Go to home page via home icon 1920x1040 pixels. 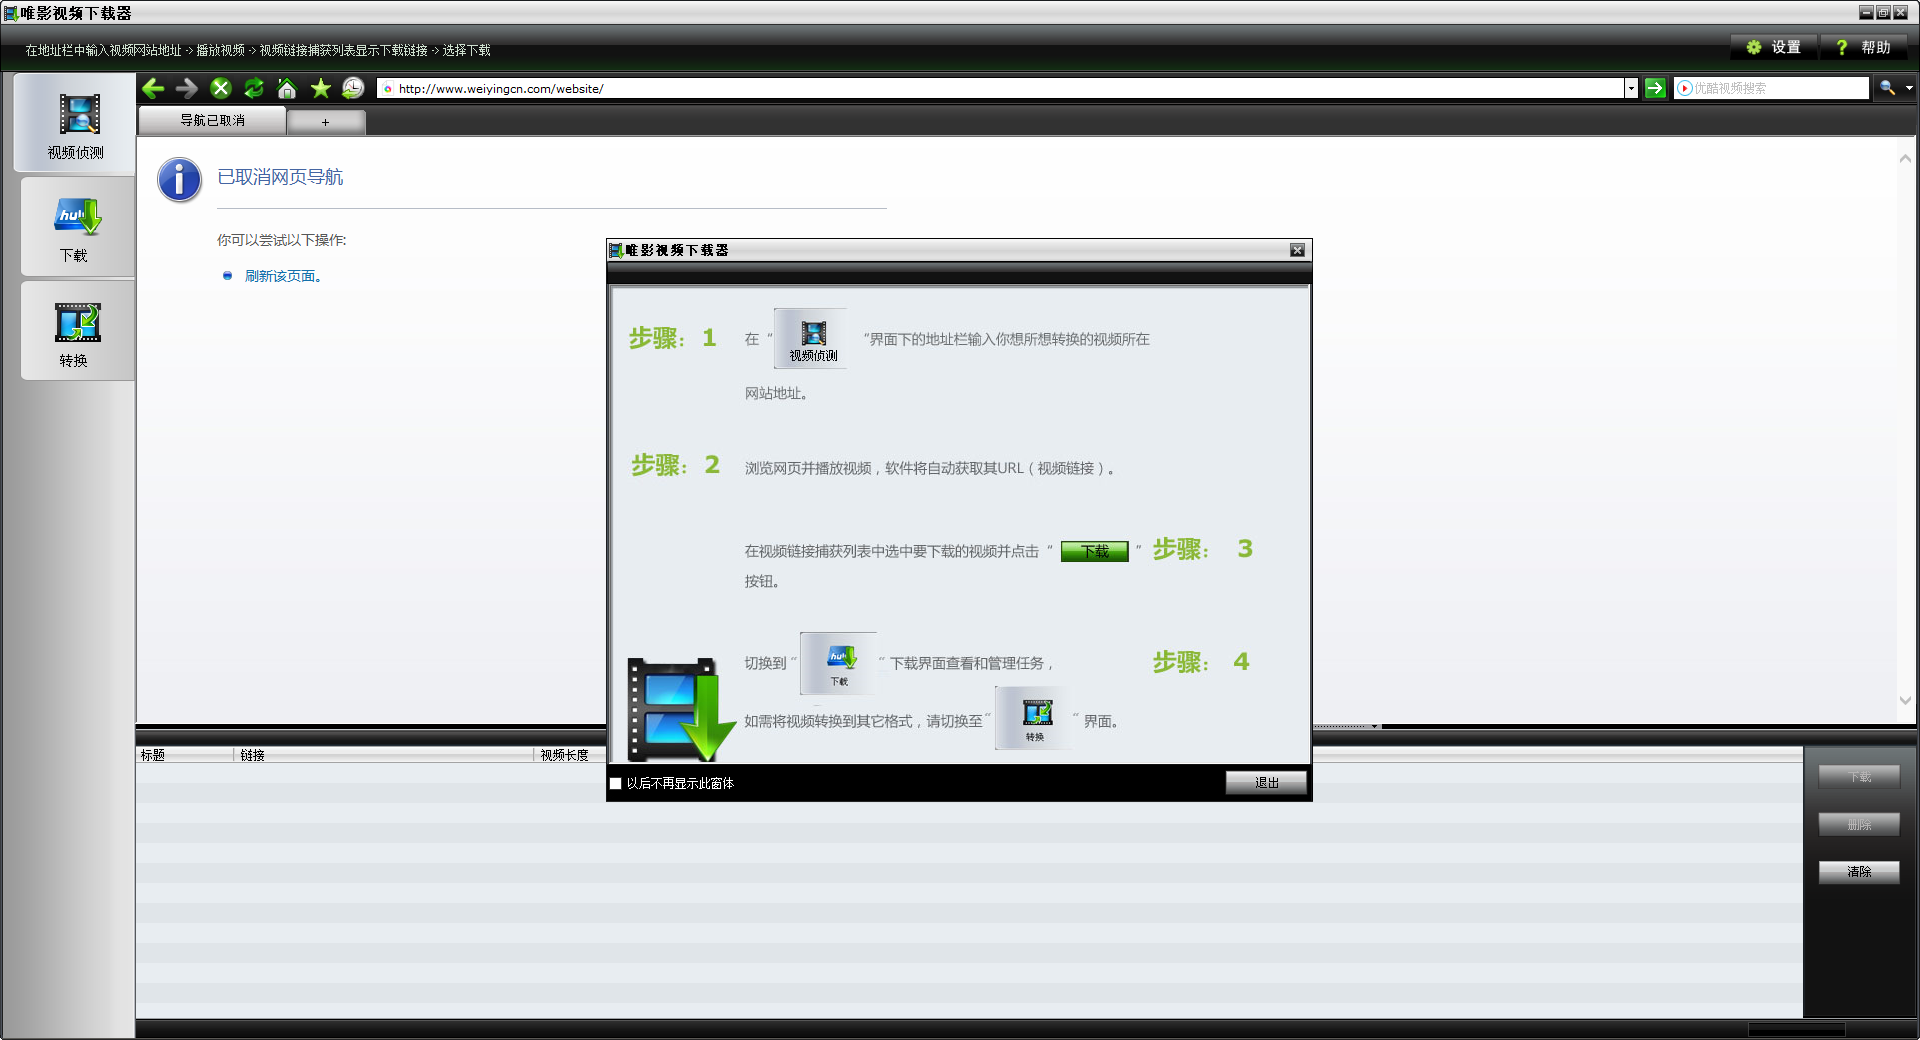click(287, 88)
